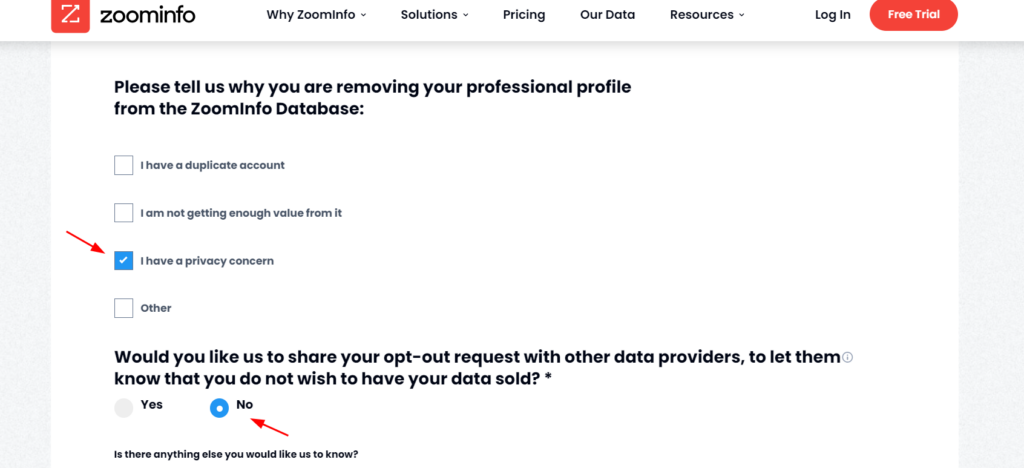
Task: Click the 'I have a privacy concern' label
Action: [207, 261]
